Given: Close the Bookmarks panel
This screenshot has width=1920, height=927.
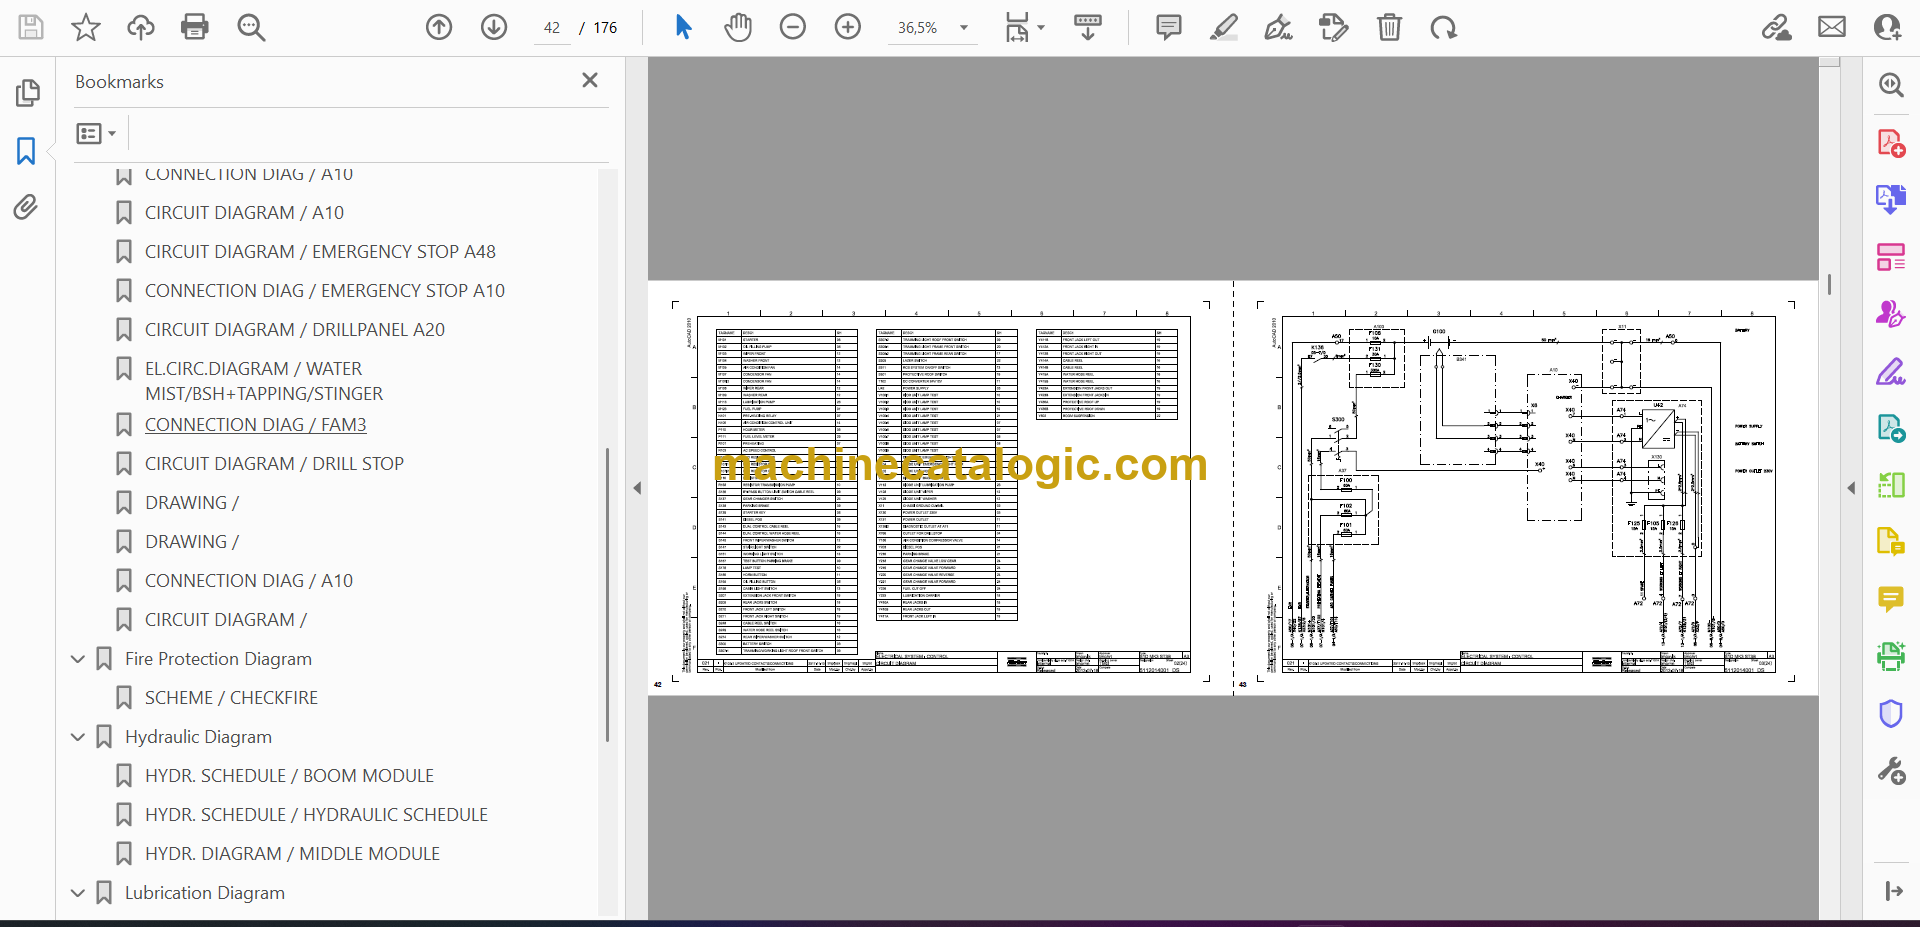Looking at the screenshot, I should (x=590, y=80).
